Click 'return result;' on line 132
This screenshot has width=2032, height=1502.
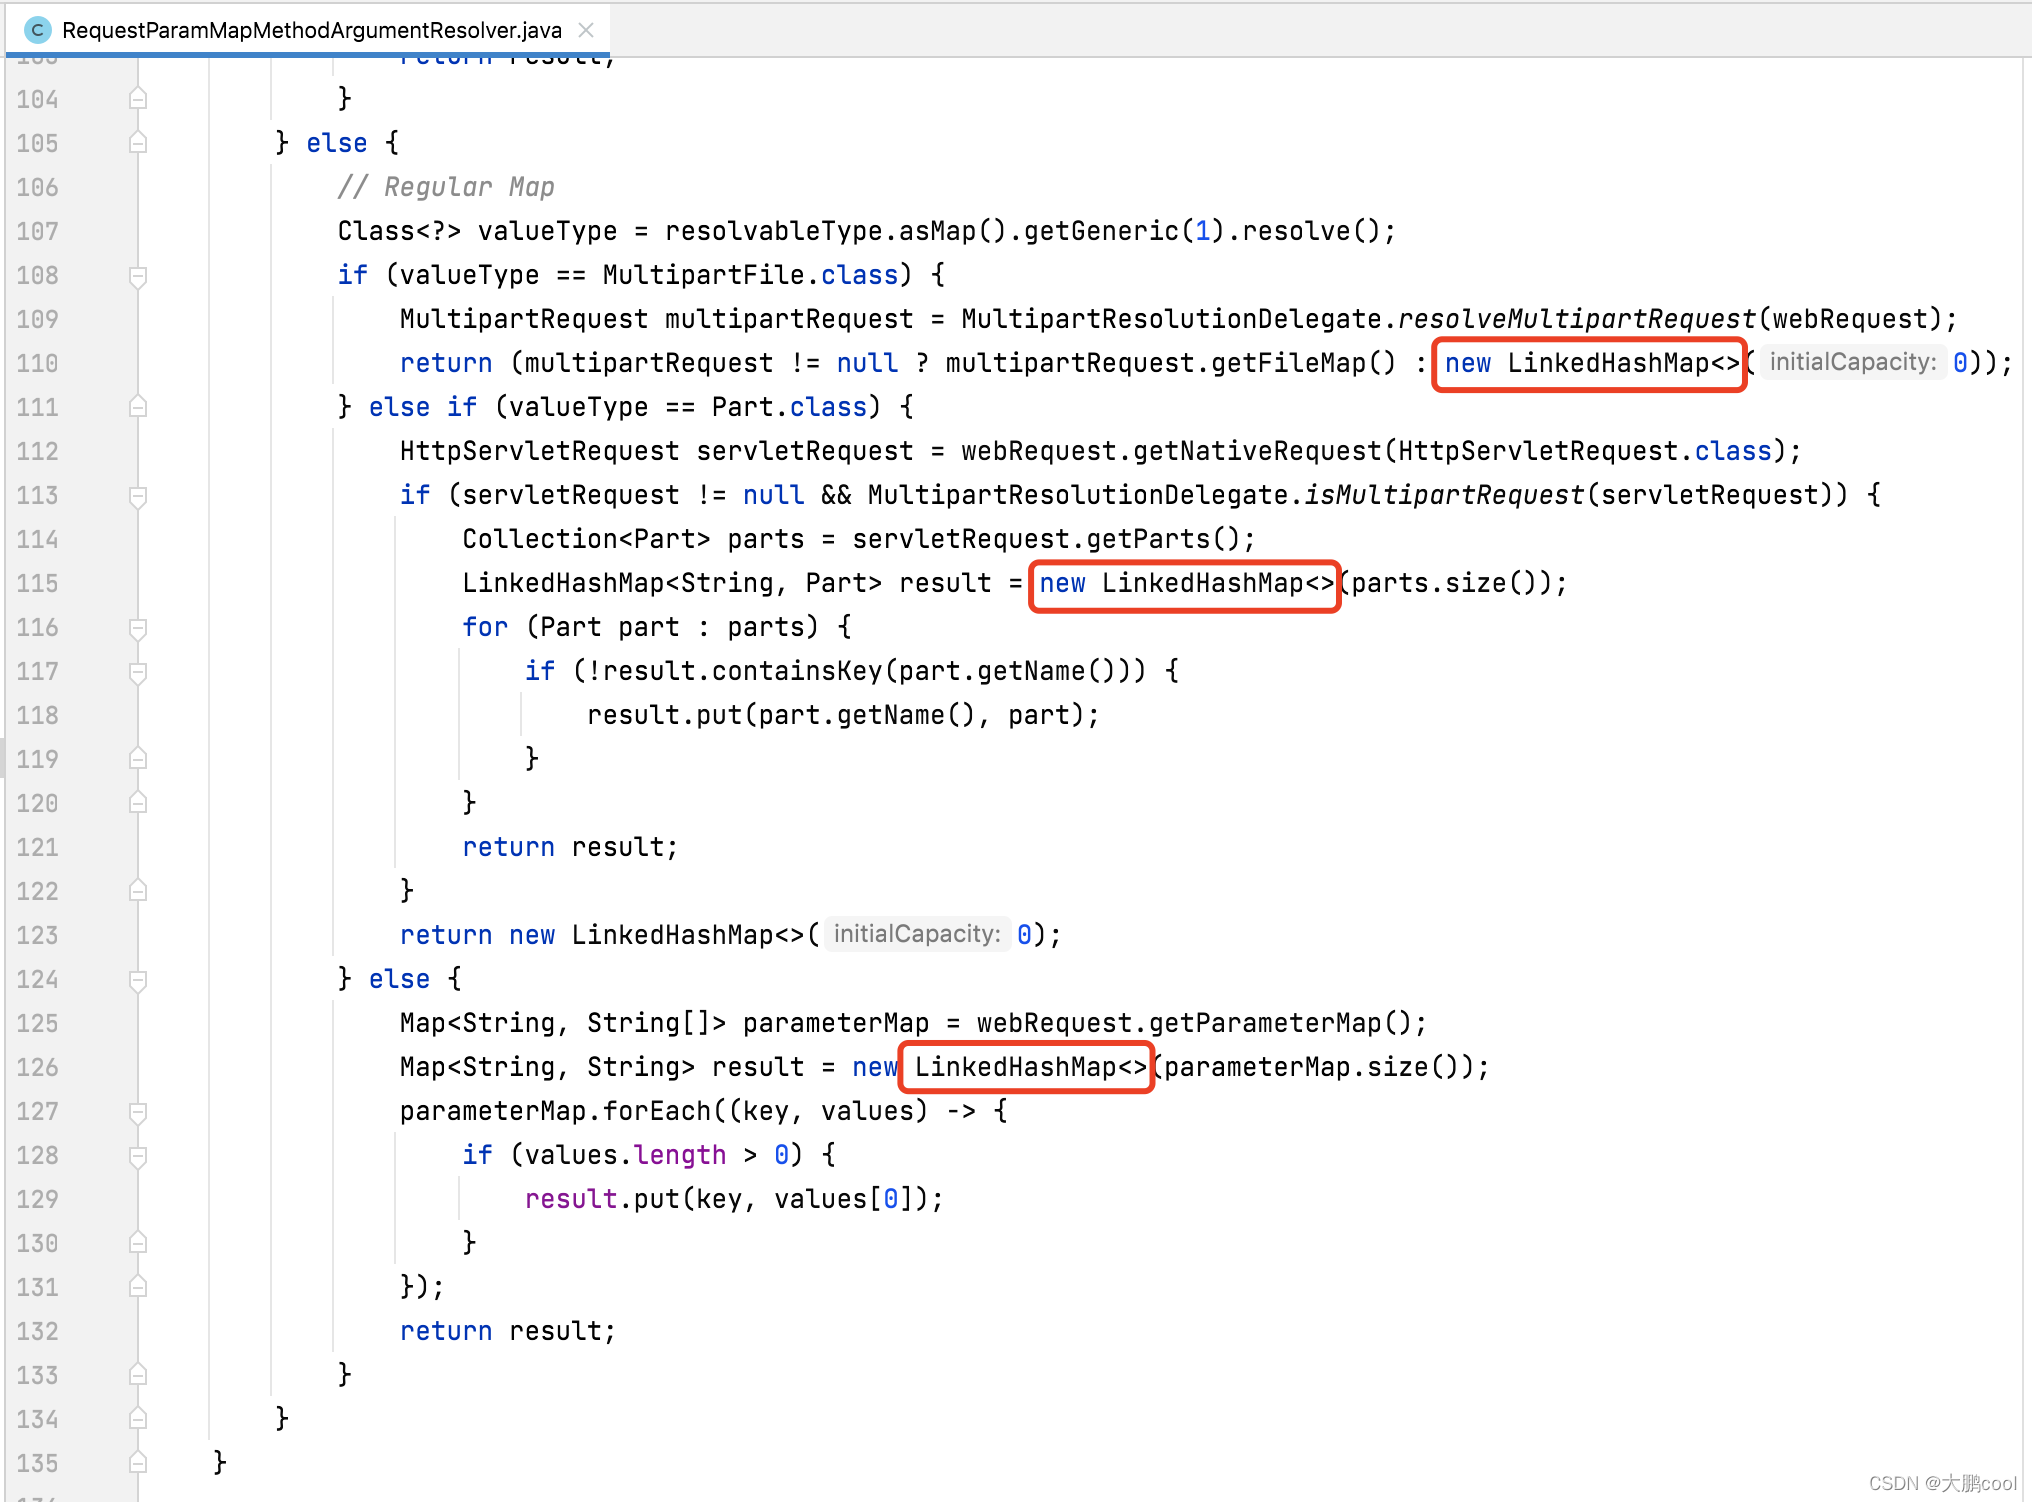tap(508, 1331)
